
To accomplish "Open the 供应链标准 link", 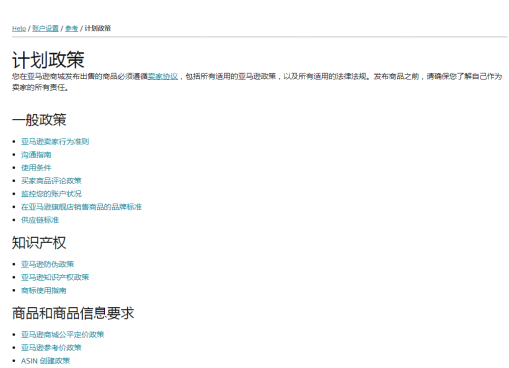I will (x=40, y=220).
